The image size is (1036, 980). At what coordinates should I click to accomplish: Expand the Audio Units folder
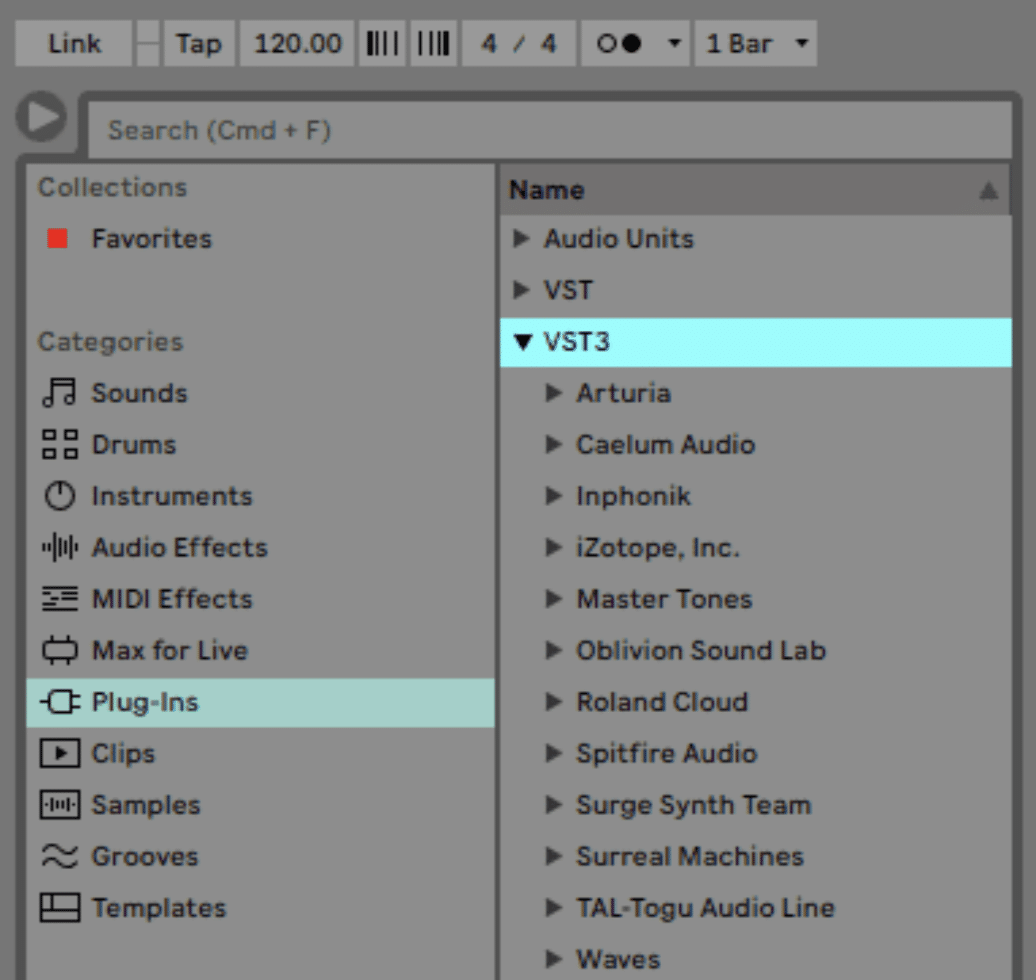[x=521, y=239]
